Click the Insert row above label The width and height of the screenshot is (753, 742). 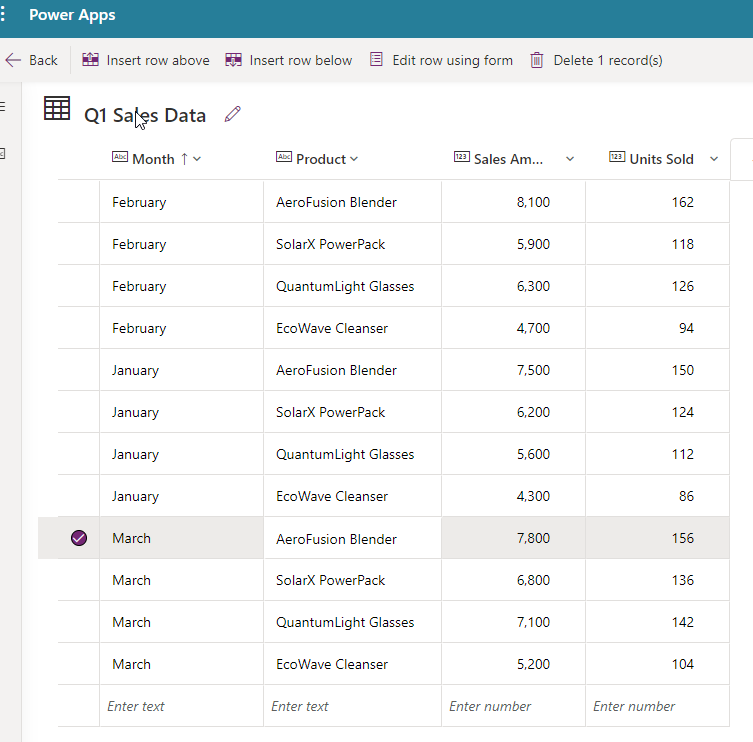click(x=158, y=60)
